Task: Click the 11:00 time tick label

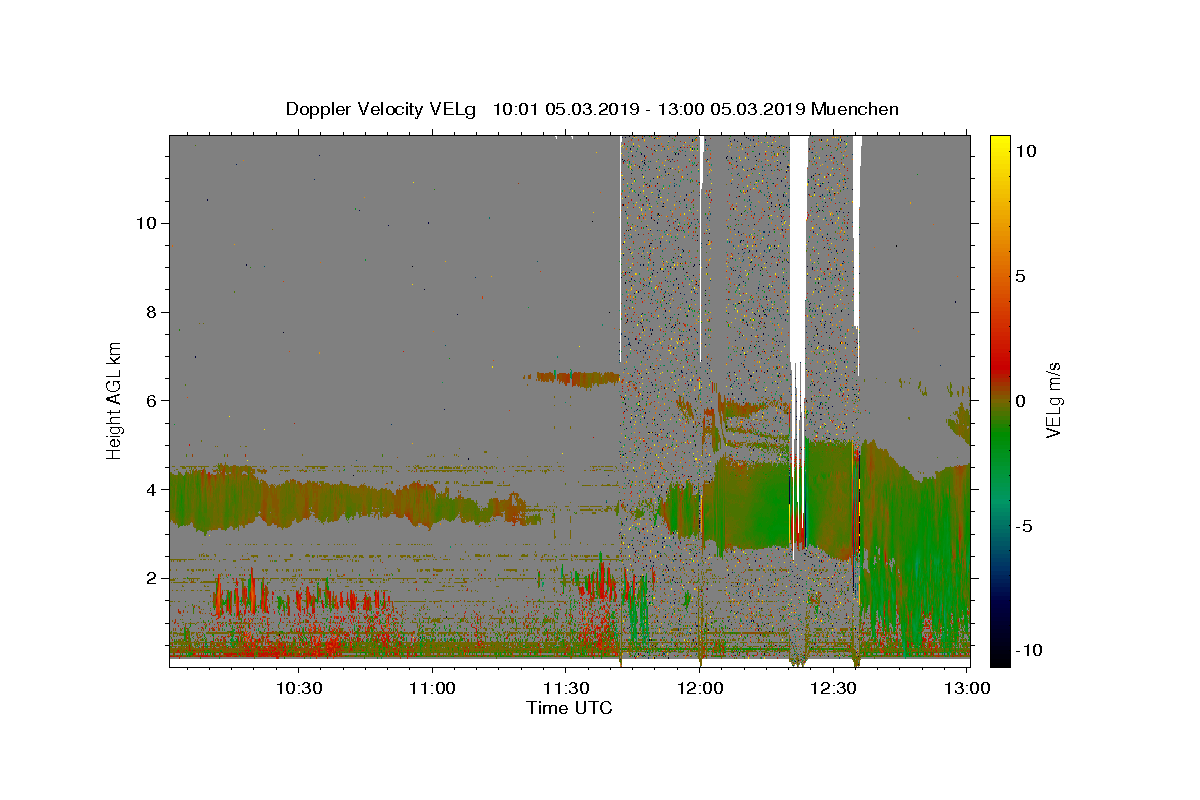Action: coord(433,688)
